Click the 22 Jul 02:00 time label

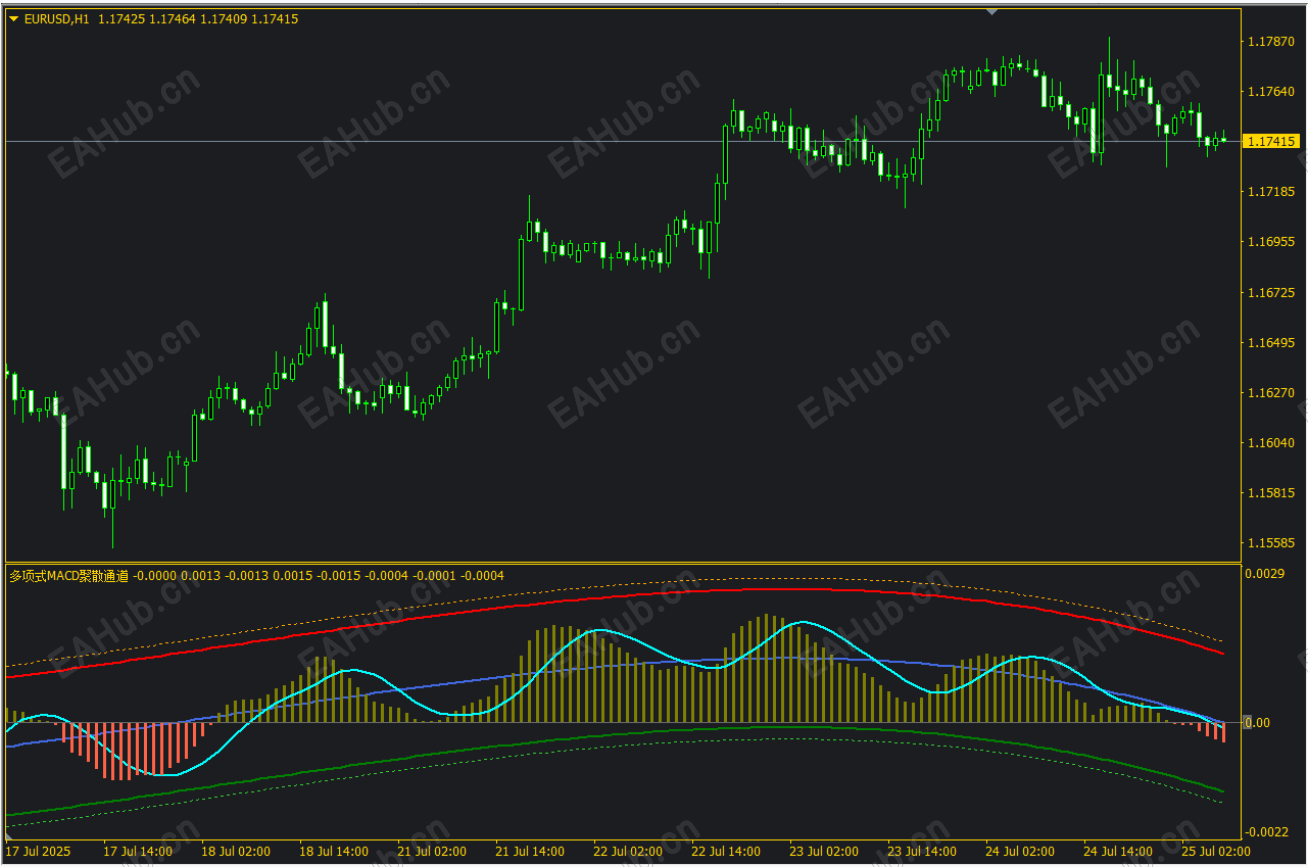pyautogui.click(x=628, y=851)
